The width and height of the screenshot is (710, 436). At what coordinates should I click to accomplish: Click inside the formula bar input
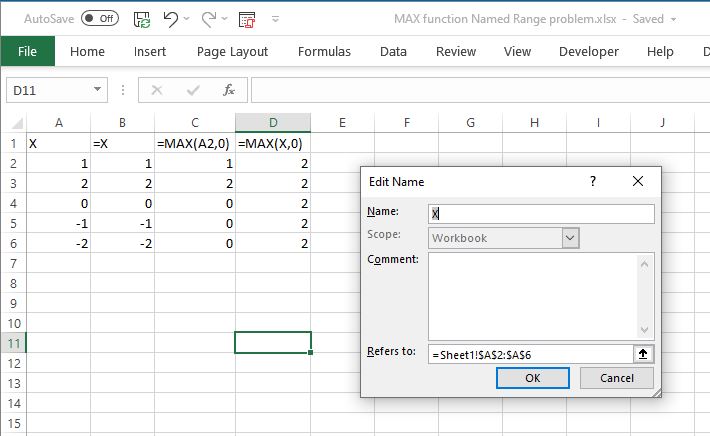click(480, 90)
